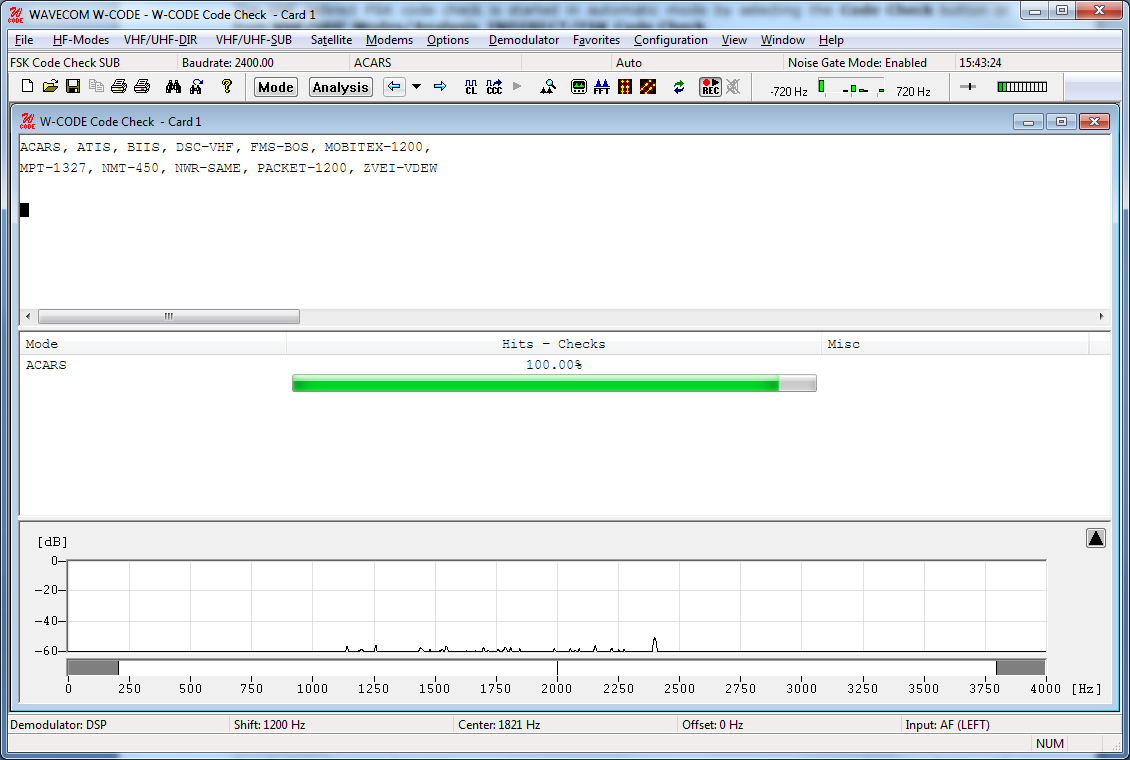Click the slider icon left of the level meter
Image resolution: width=1130 pixels, height=760 pixels.
click(968, 87)
